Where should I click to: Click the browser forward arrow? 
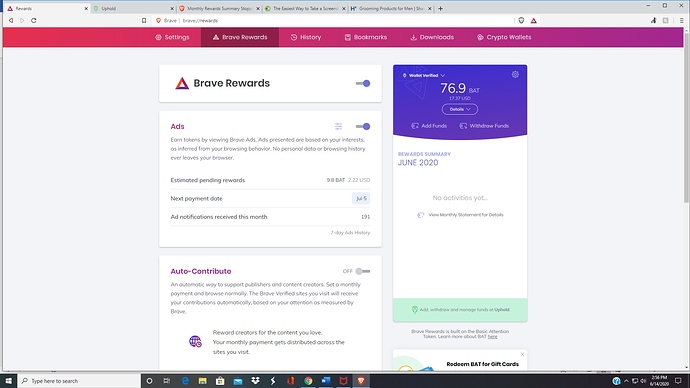tap(22, 20)
